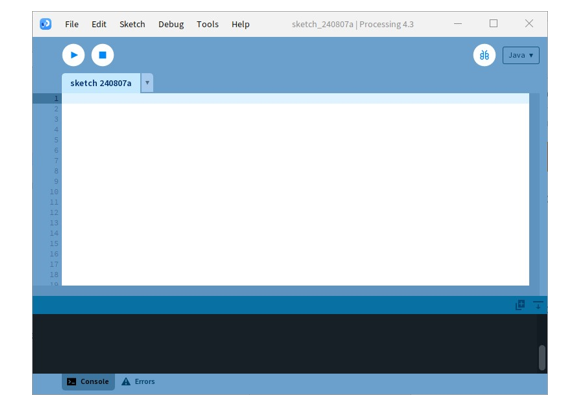The width and height of the screenshot is (586, 408).
Task: Click the black console output area
Action: pos(285,343)
